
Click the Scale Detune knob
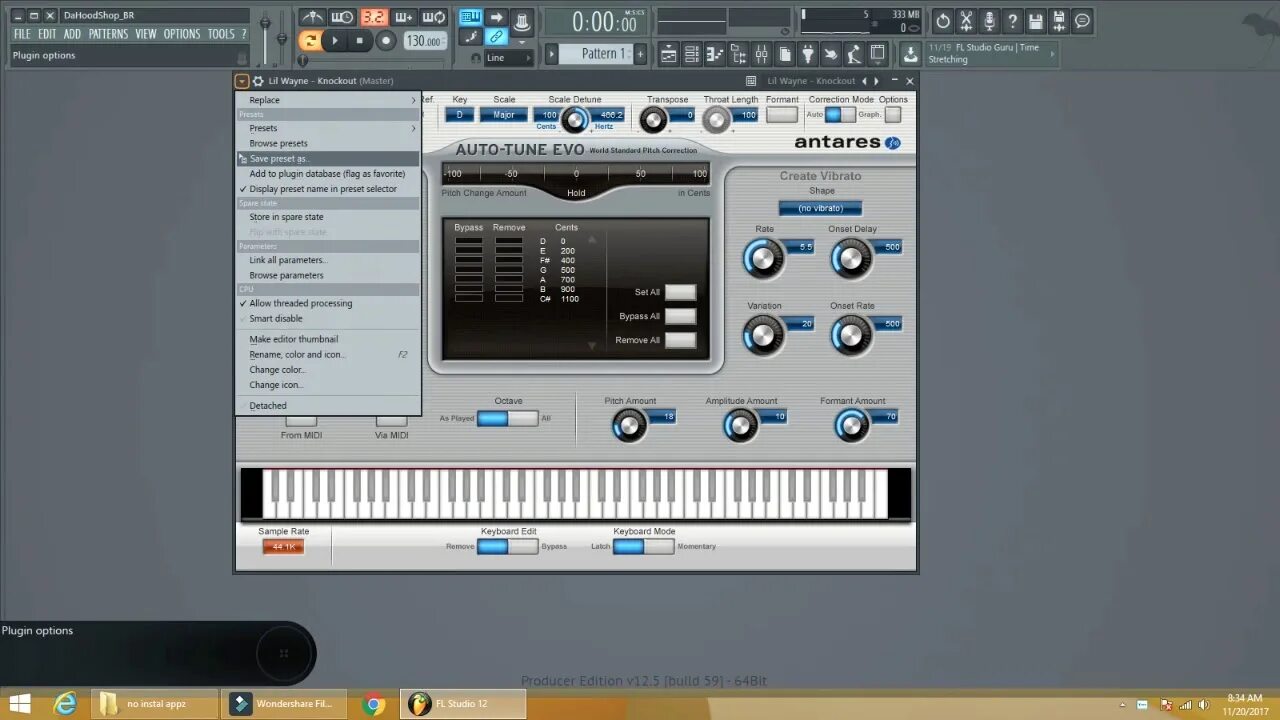point(574,121)
